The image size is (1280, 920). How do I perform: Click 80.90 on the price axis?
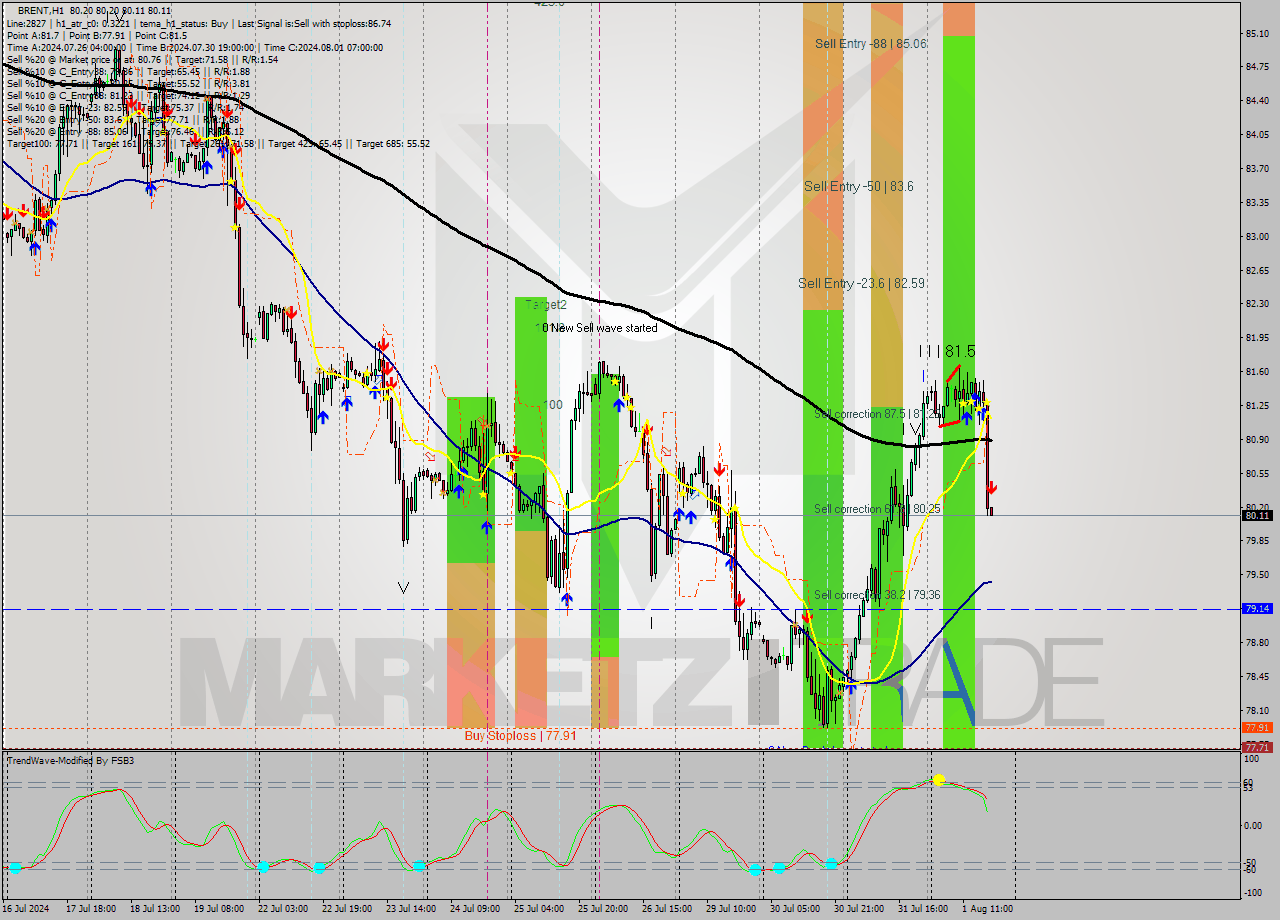1257,440
